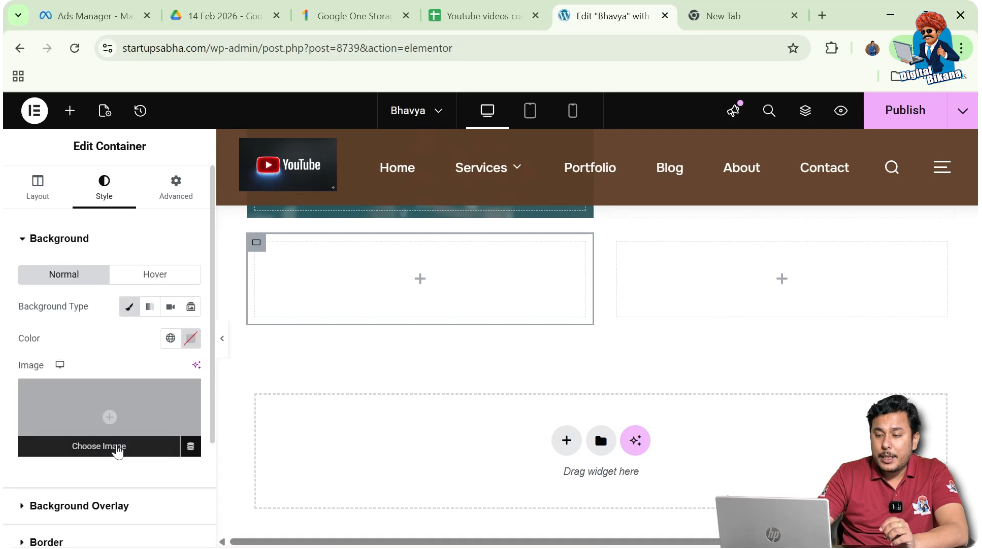The height and width of the screenshot is (549, 982).
Task: Switch to the Layout tab
Action: coord(37,187)
